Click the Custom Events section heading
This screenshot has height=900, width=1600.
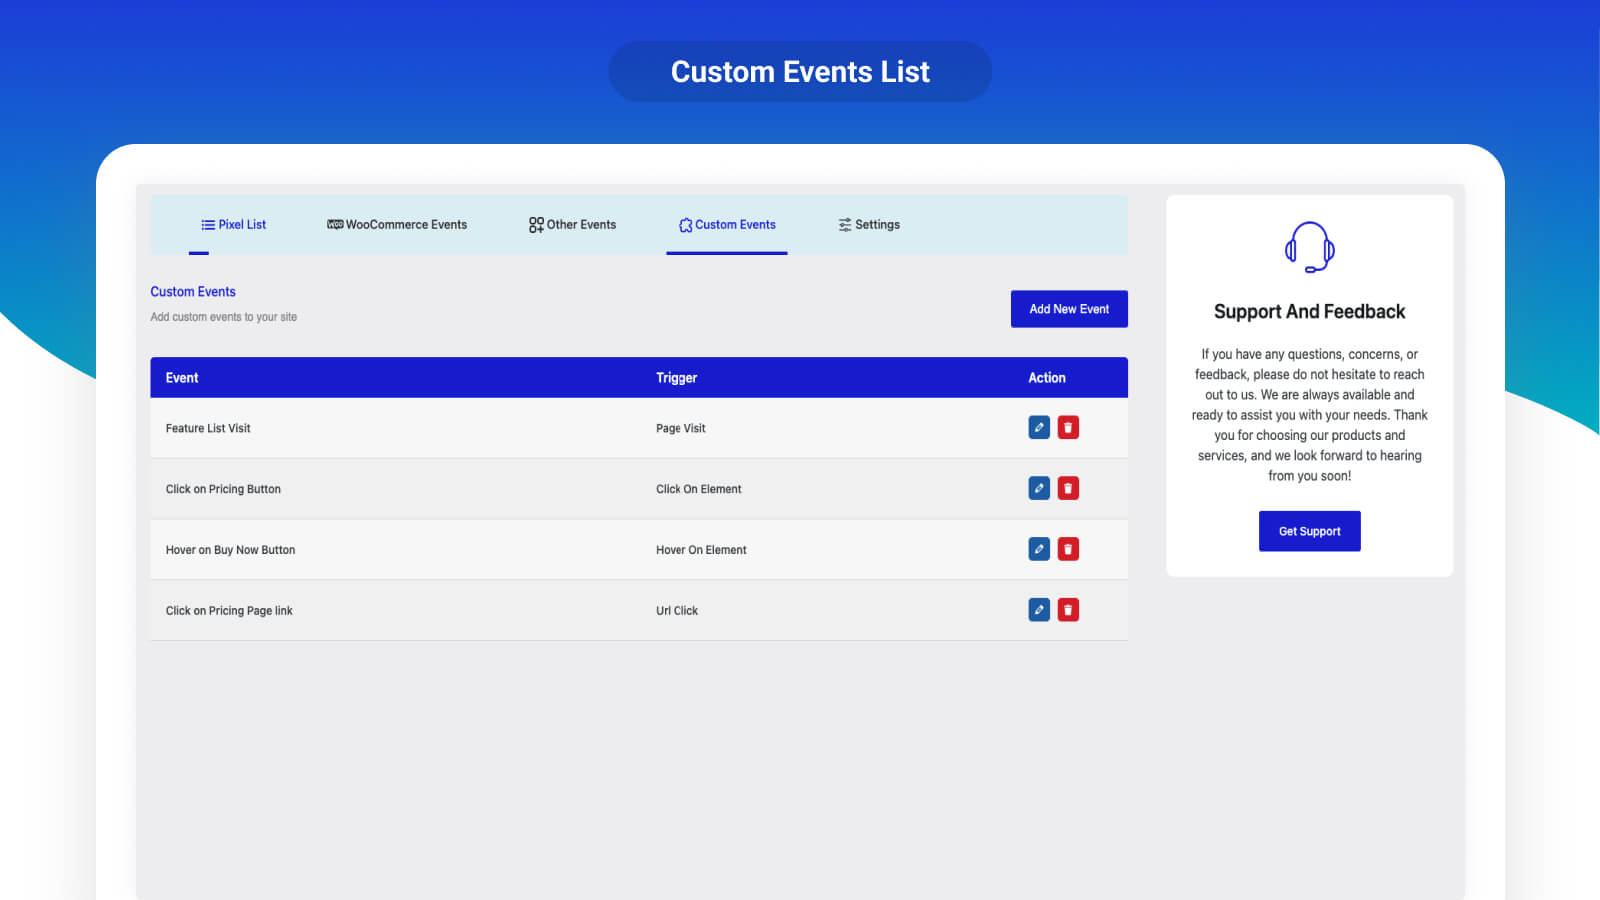193,292
